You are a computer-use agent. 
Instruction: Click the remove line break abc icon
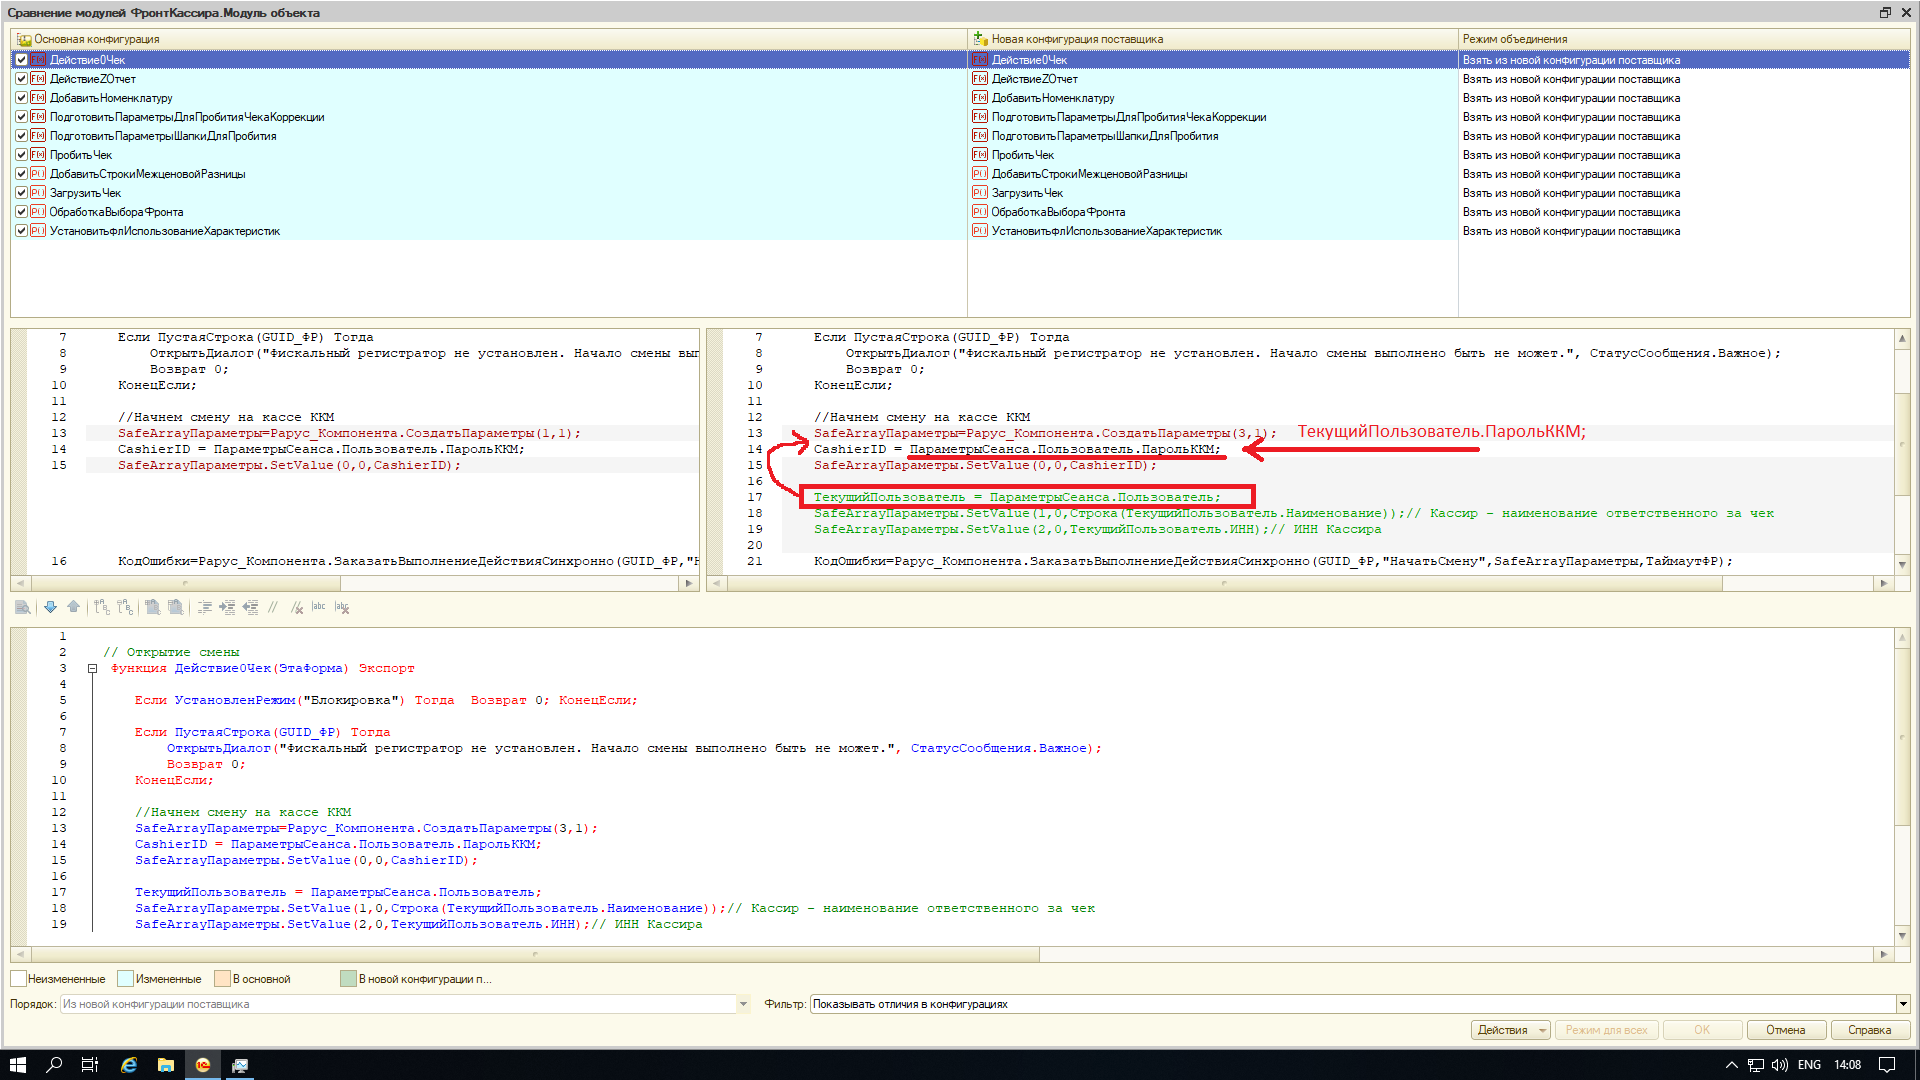pyautogui.click(x=342, y=607)
